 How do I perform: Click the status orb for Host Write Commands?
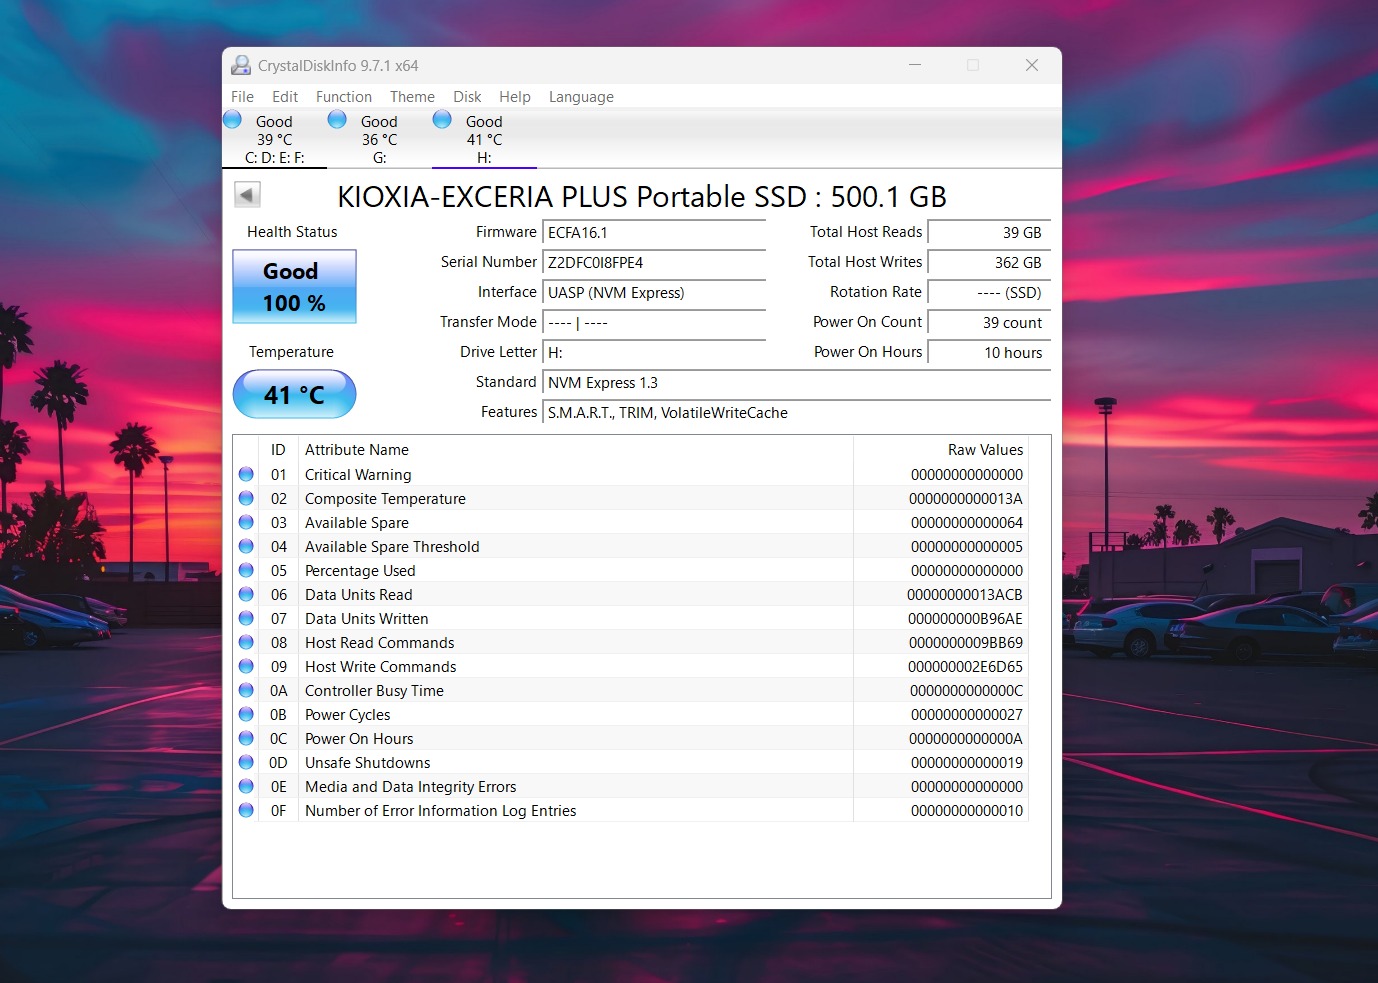(246, 666)
